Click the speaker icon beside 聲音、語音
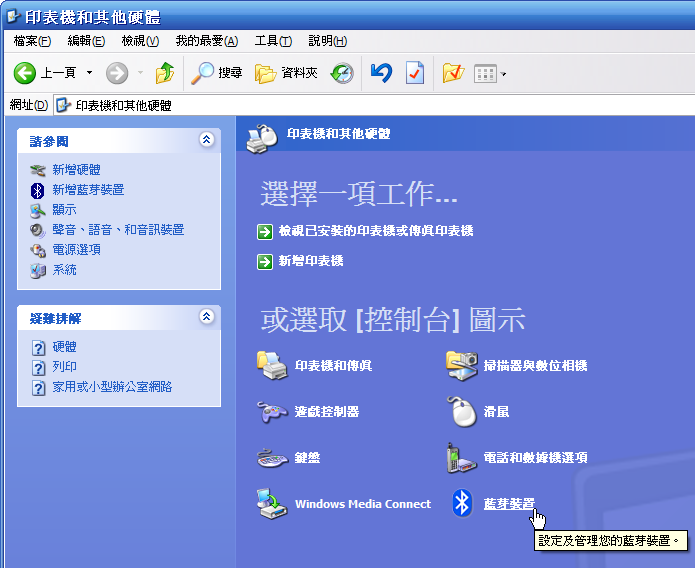The height and width of the screenshot is (568, 695). [x=37, y=230]
